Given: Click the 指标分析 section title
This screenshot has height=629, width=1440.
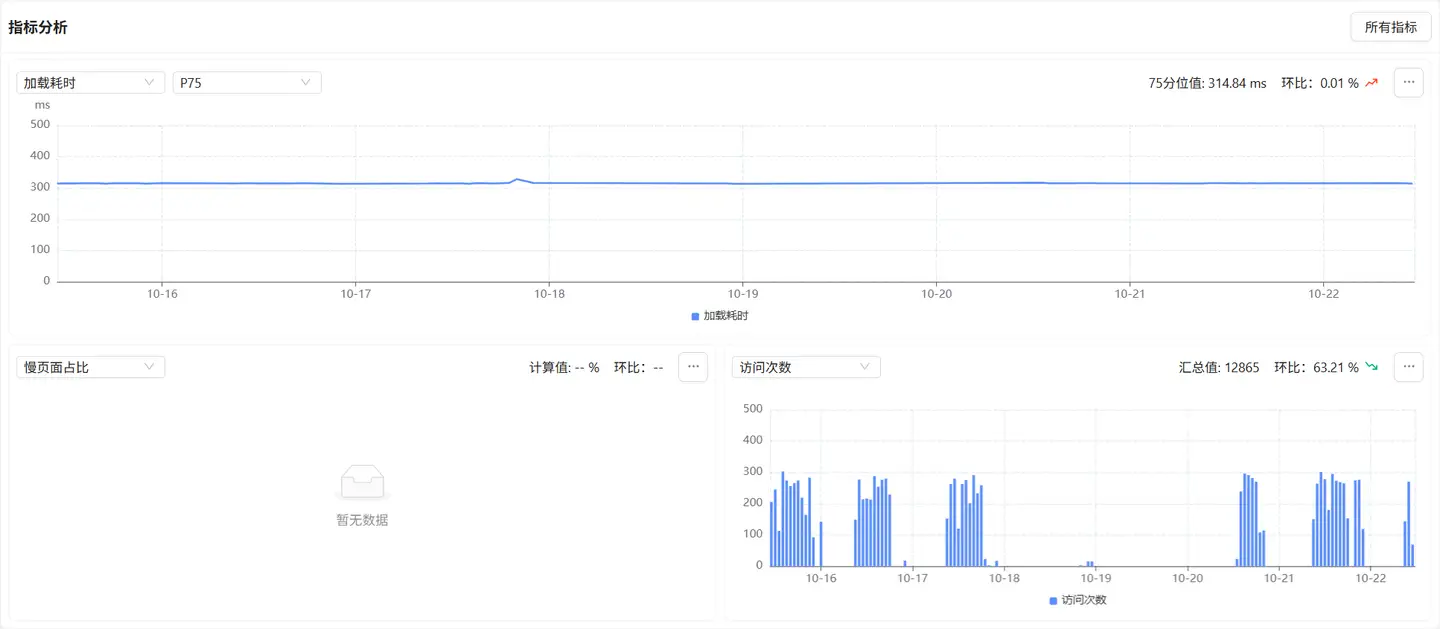Looking at the screenshot, I should [38, 27].
